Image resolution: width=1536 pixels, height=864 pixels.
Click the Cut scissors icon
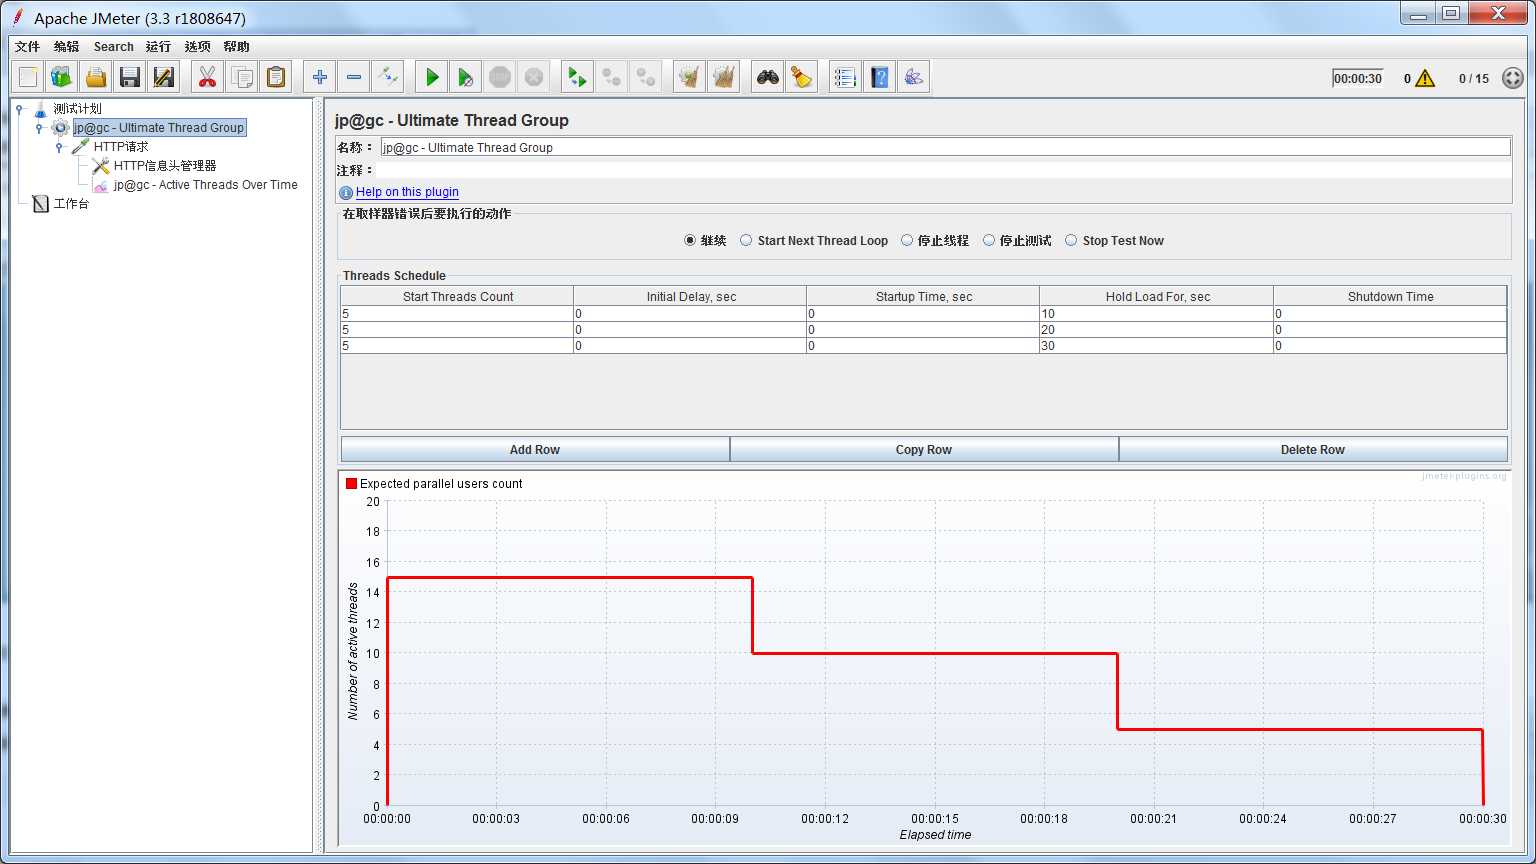(x=207, y=77)
